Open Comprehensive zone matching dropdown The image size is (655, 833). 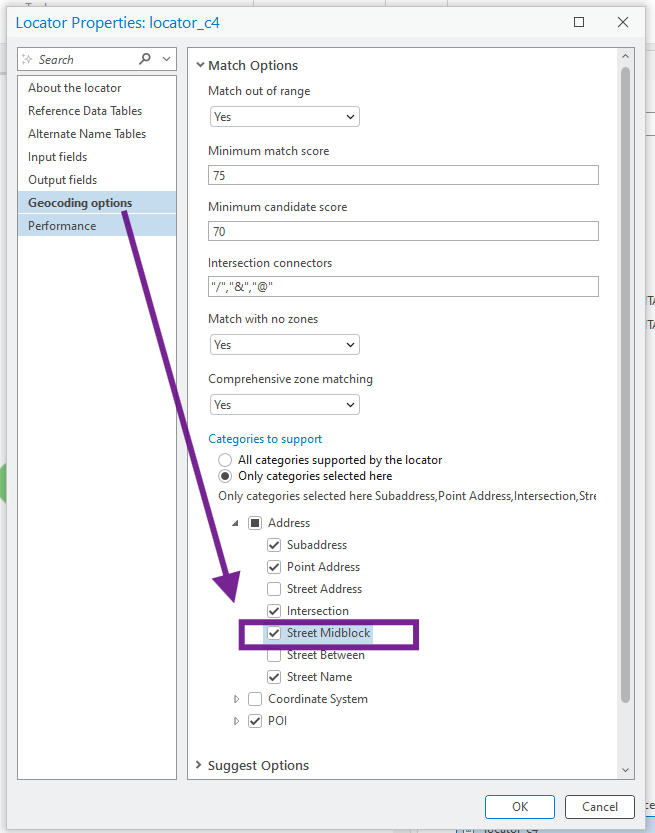[x=284, y=405]
